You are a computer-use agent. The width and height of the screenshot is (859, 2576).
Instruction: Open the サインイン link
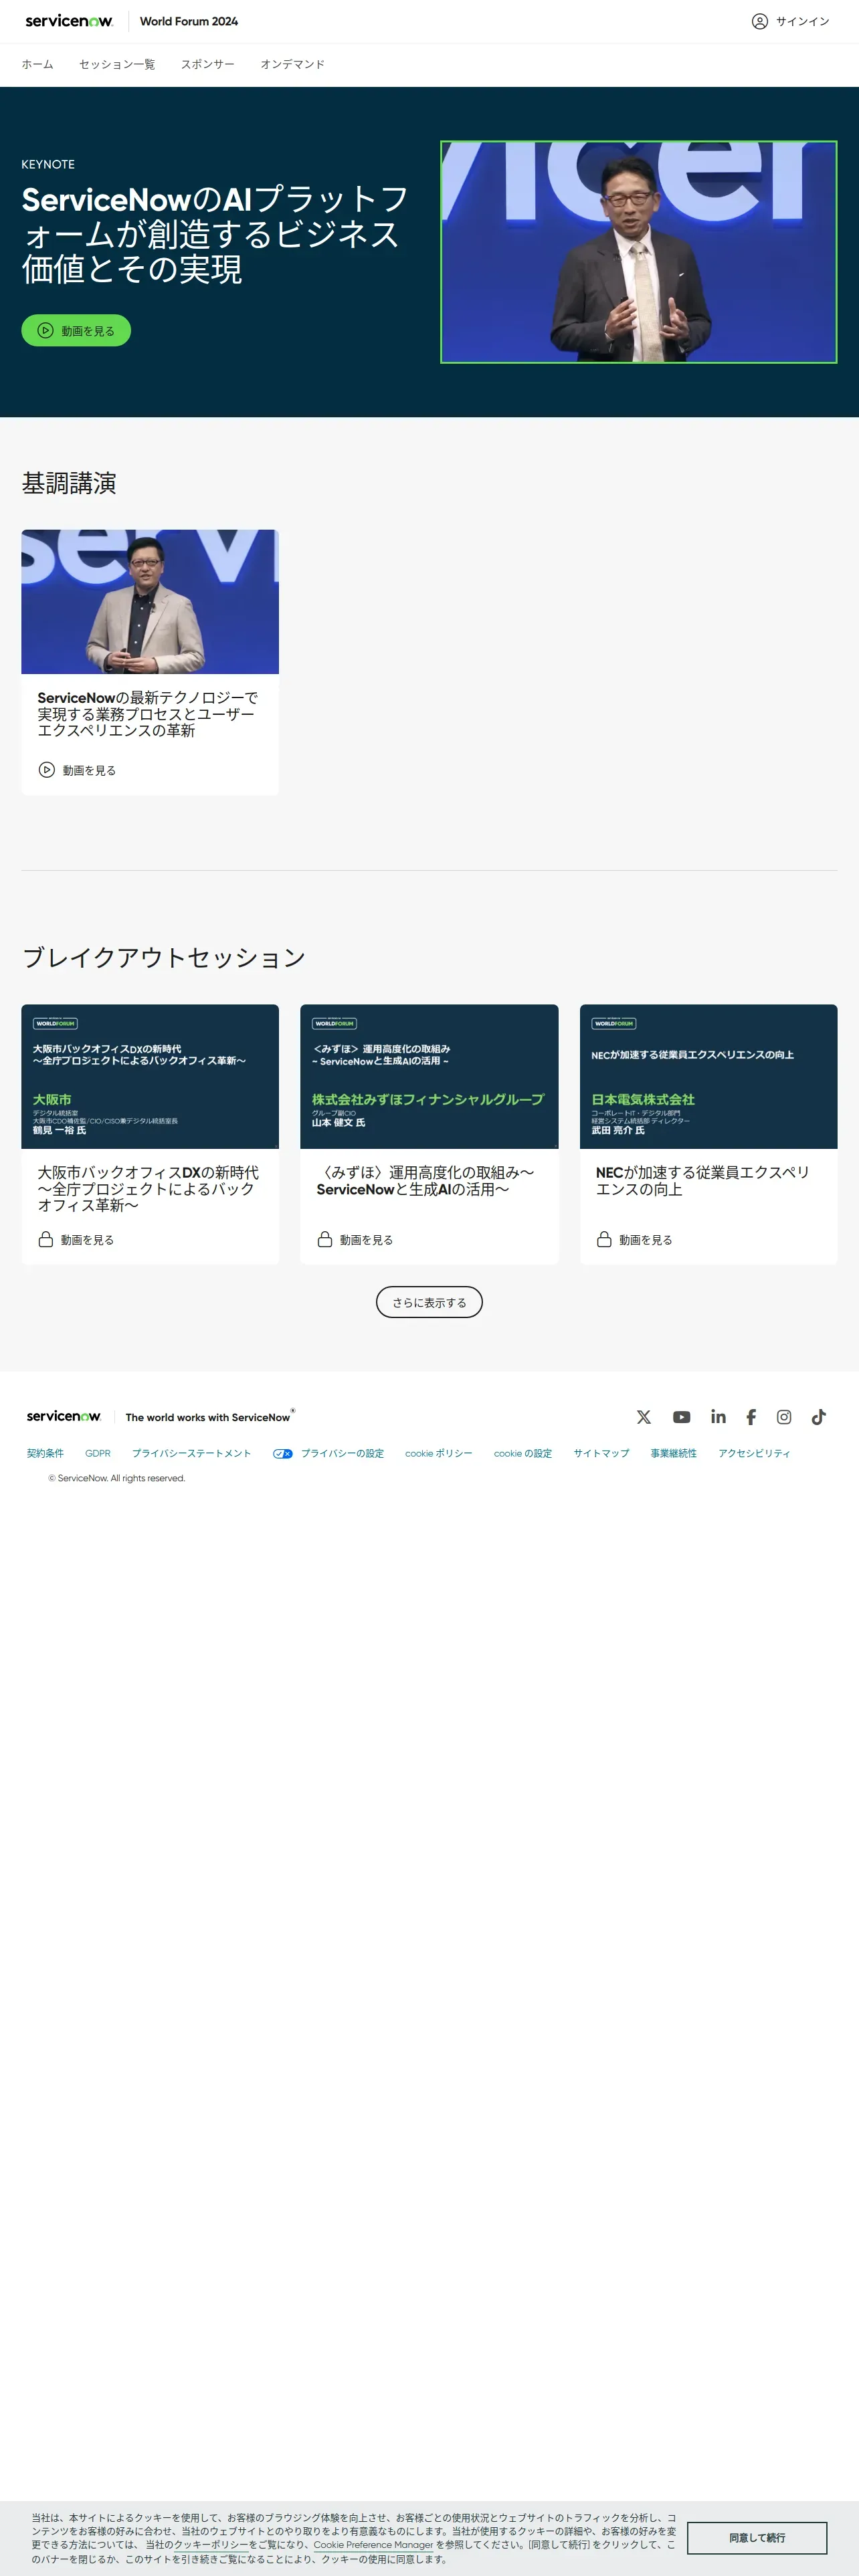point(802,21)
